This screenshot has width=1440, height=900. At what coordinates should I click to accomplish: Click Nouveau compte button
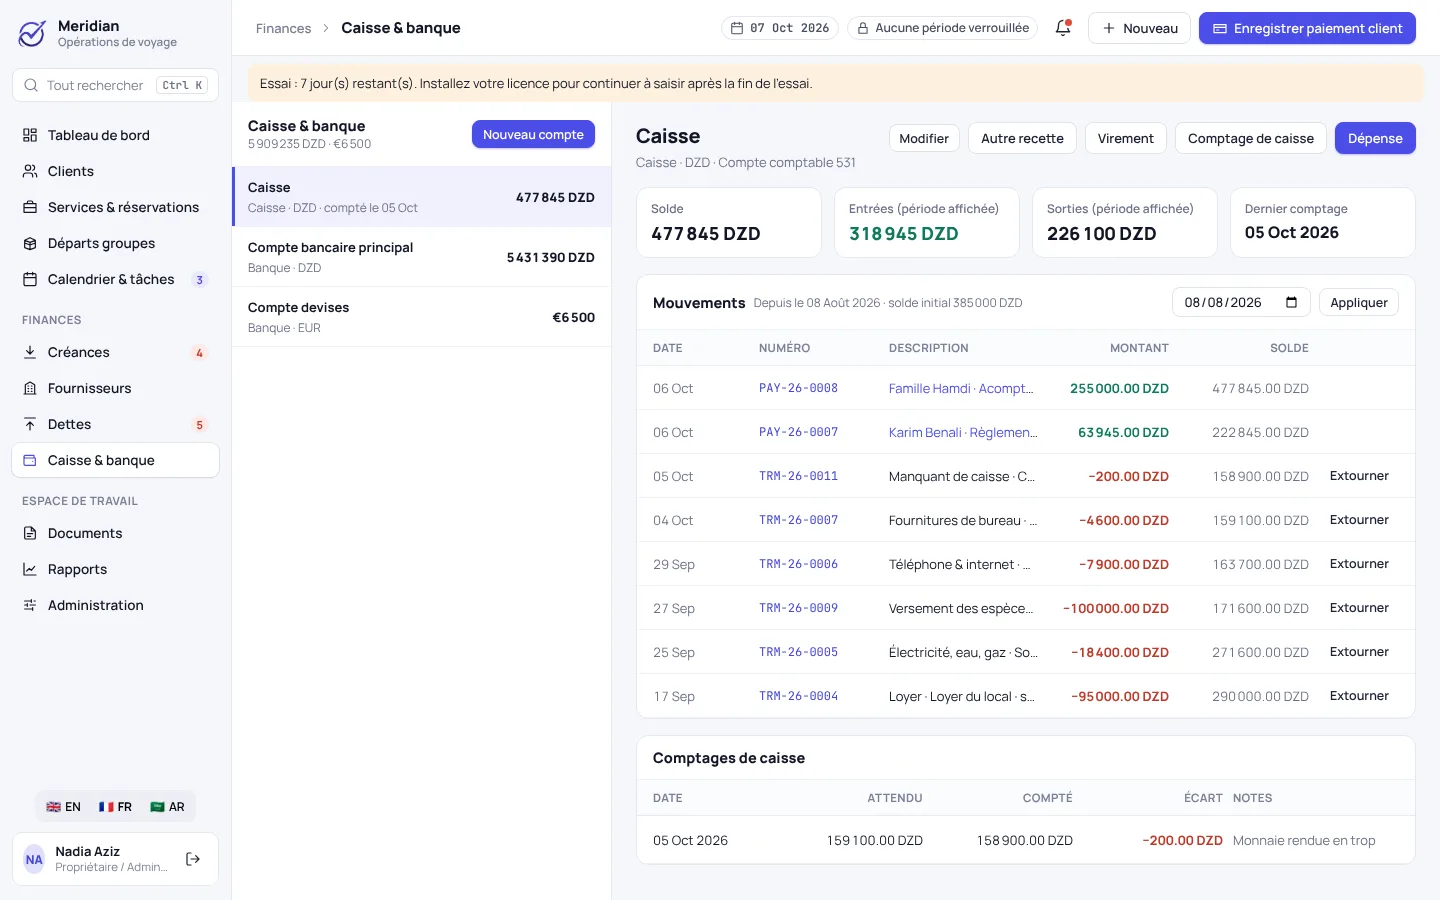pos(533,134)
